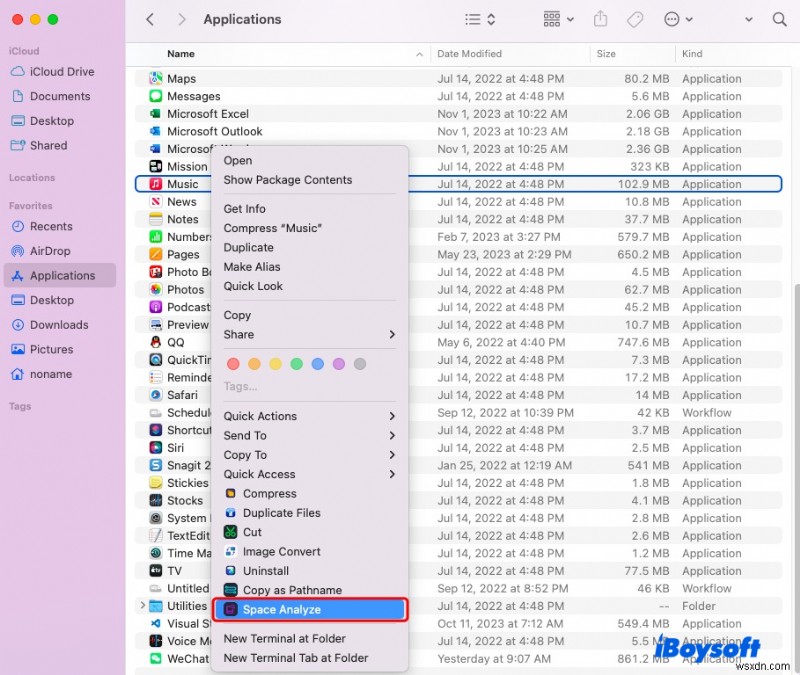800x675 pixels.
Task: Apply the blue tag color
Action: (317, 364)
